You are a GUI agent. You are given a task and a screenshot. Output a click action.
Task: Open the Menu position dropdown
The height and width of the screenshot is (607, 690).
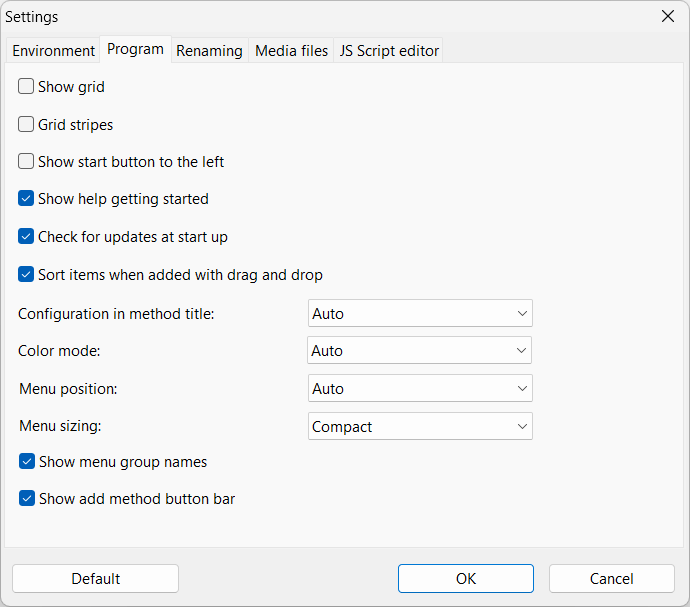point(420,389)
